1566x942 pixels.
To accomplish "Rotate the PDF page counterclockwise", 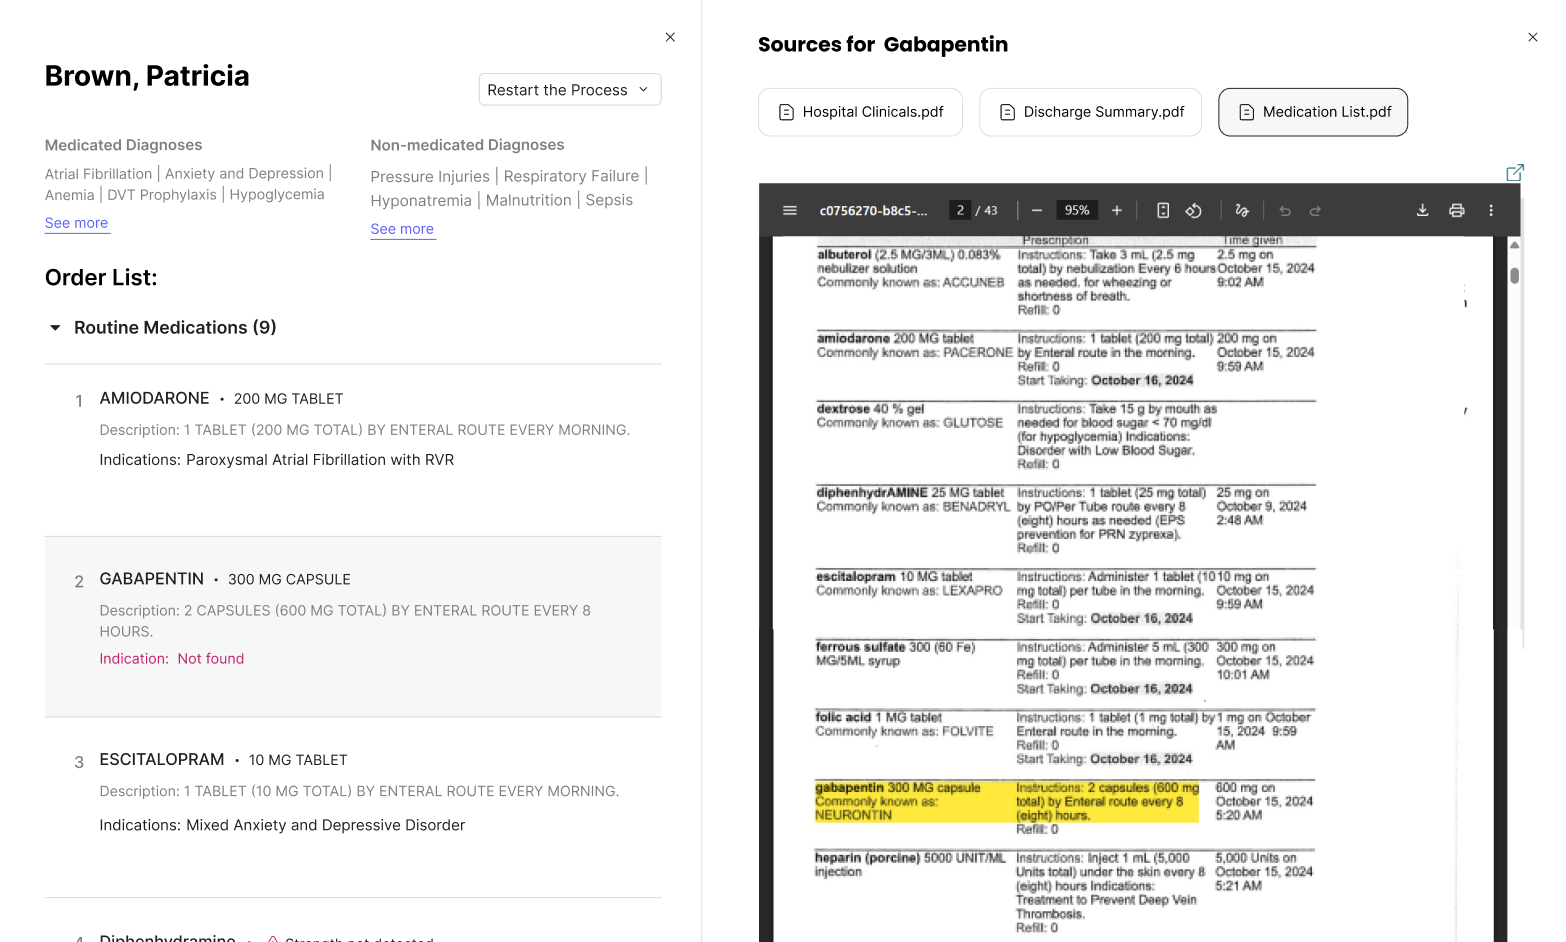I will pyautogui.click(x=1194, y=211).
